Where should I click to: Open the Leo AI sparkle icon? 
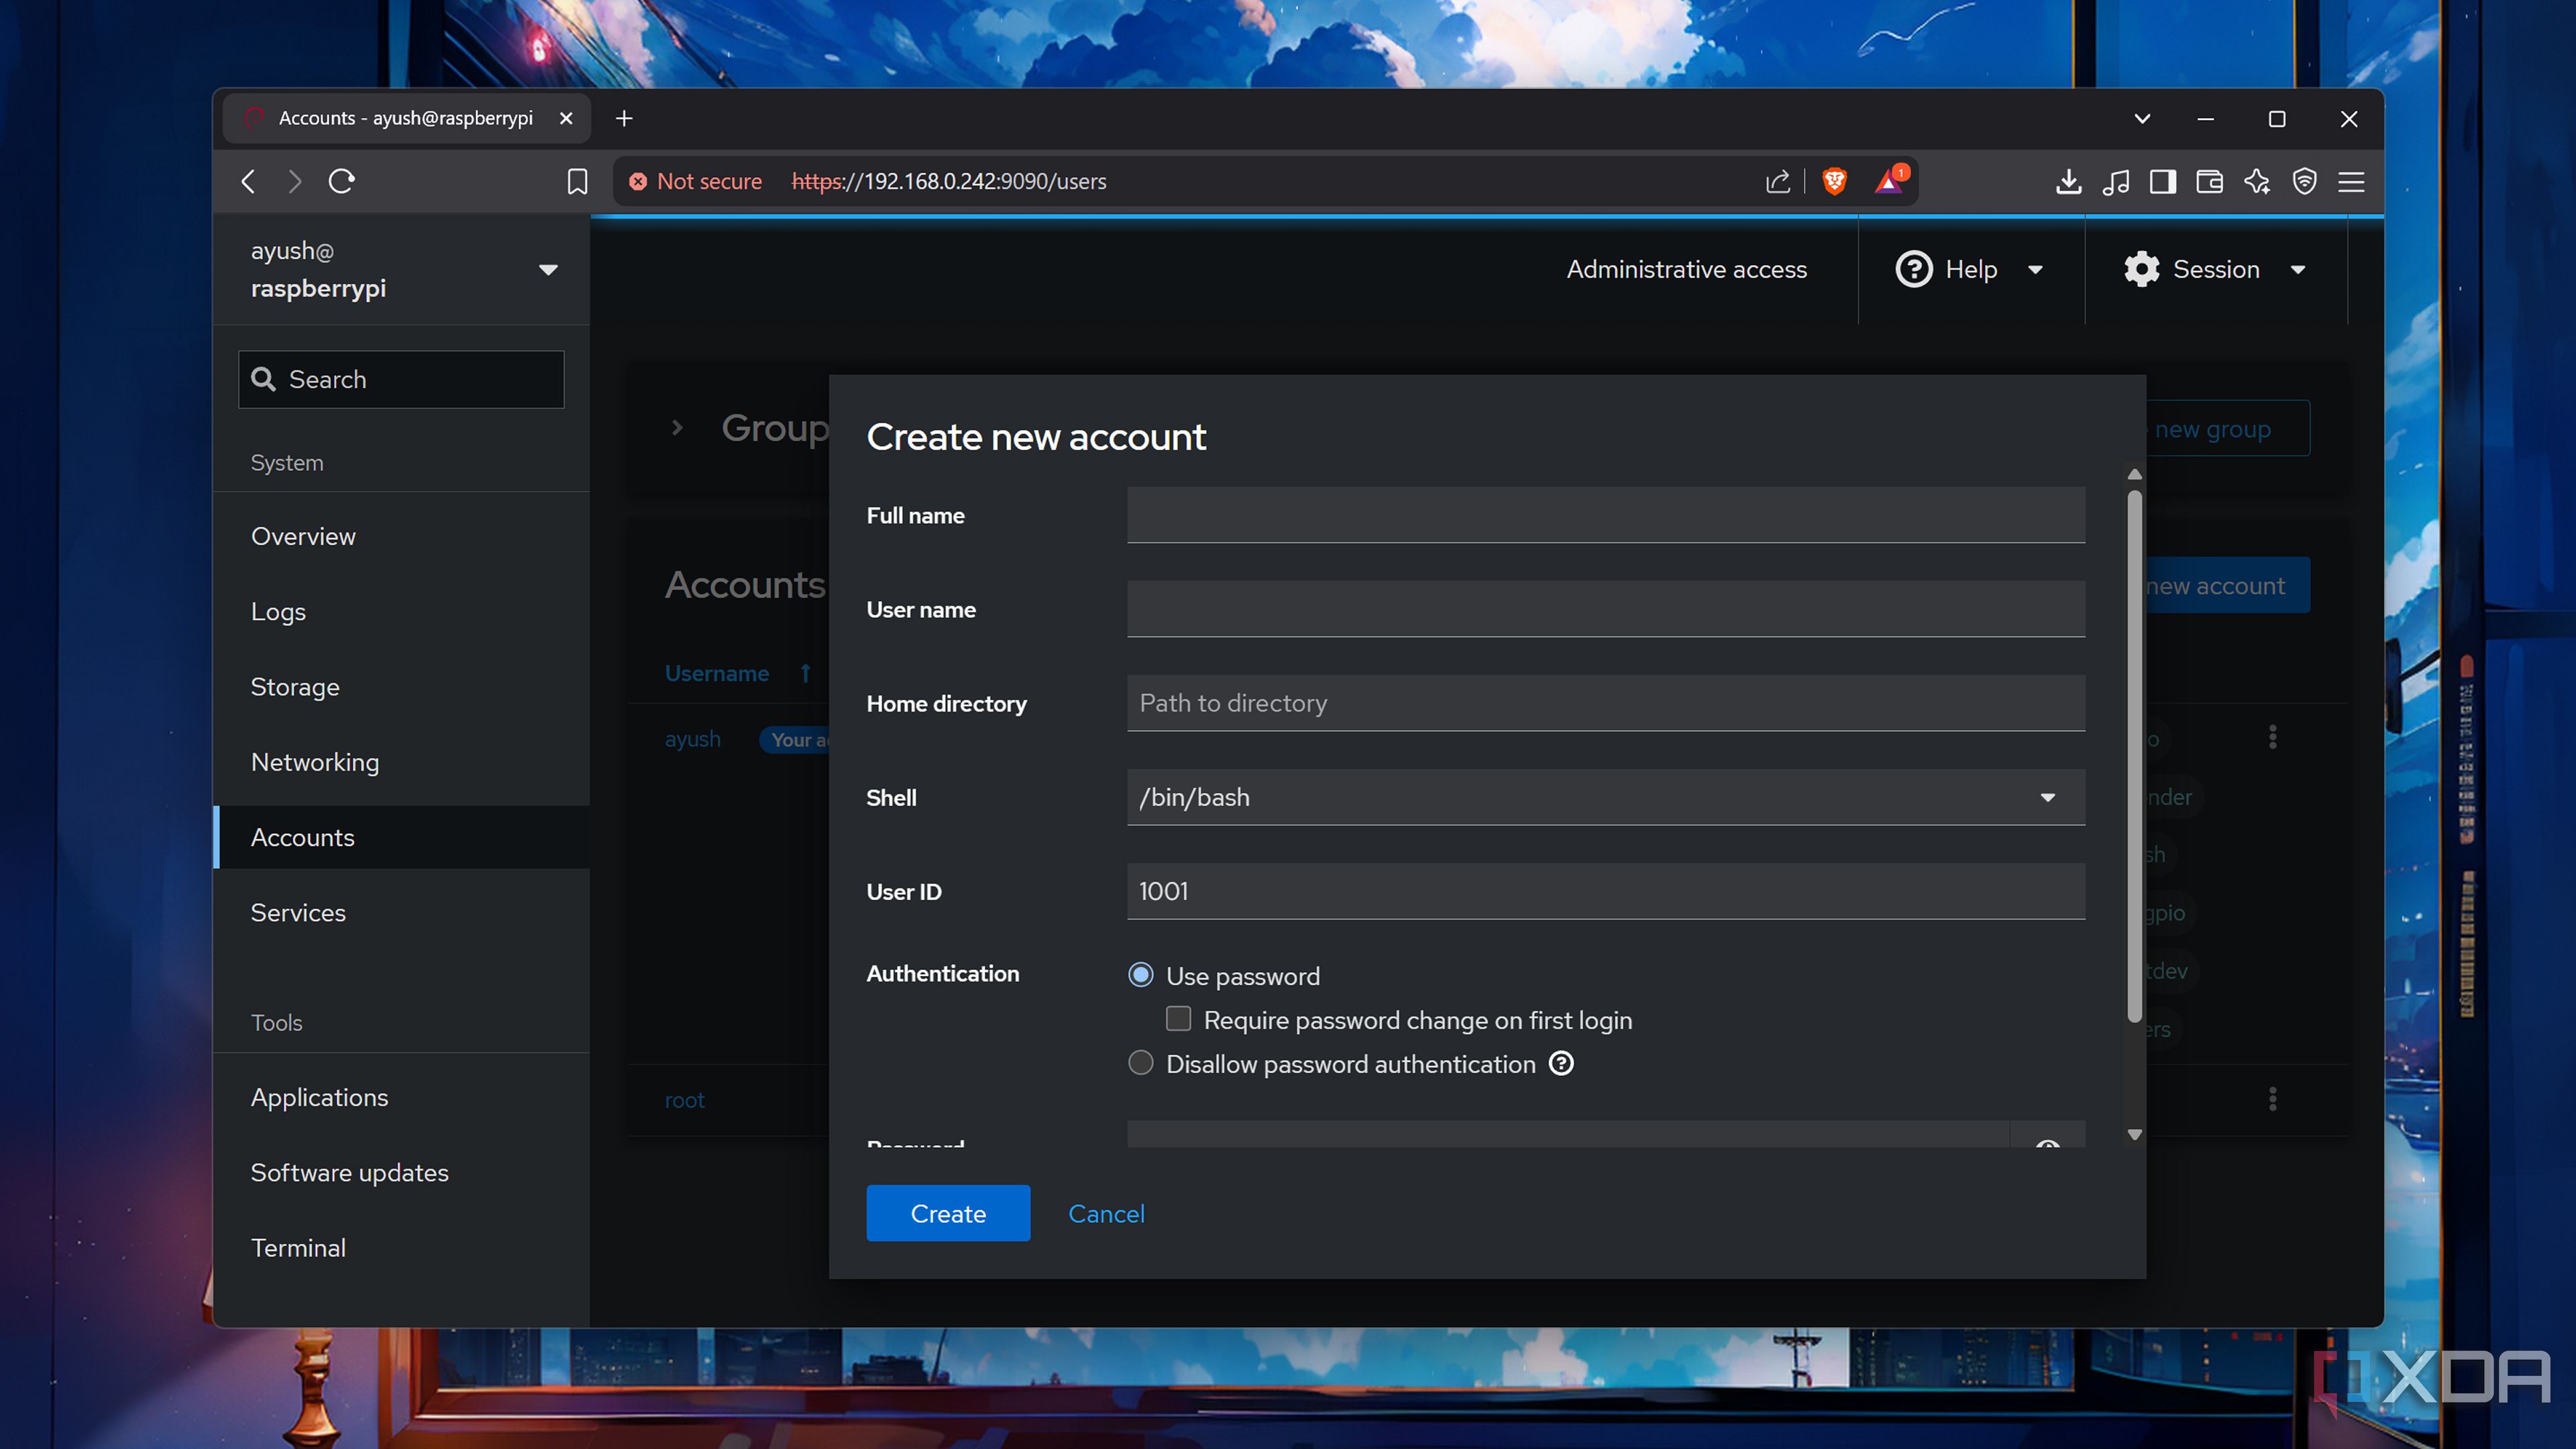tap(2257, 181)
